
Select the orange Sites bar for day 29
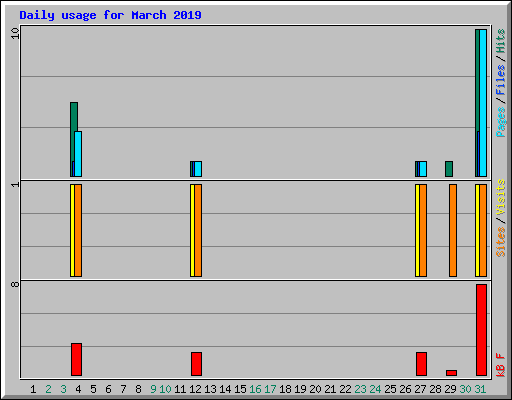(x=453, y=230)
